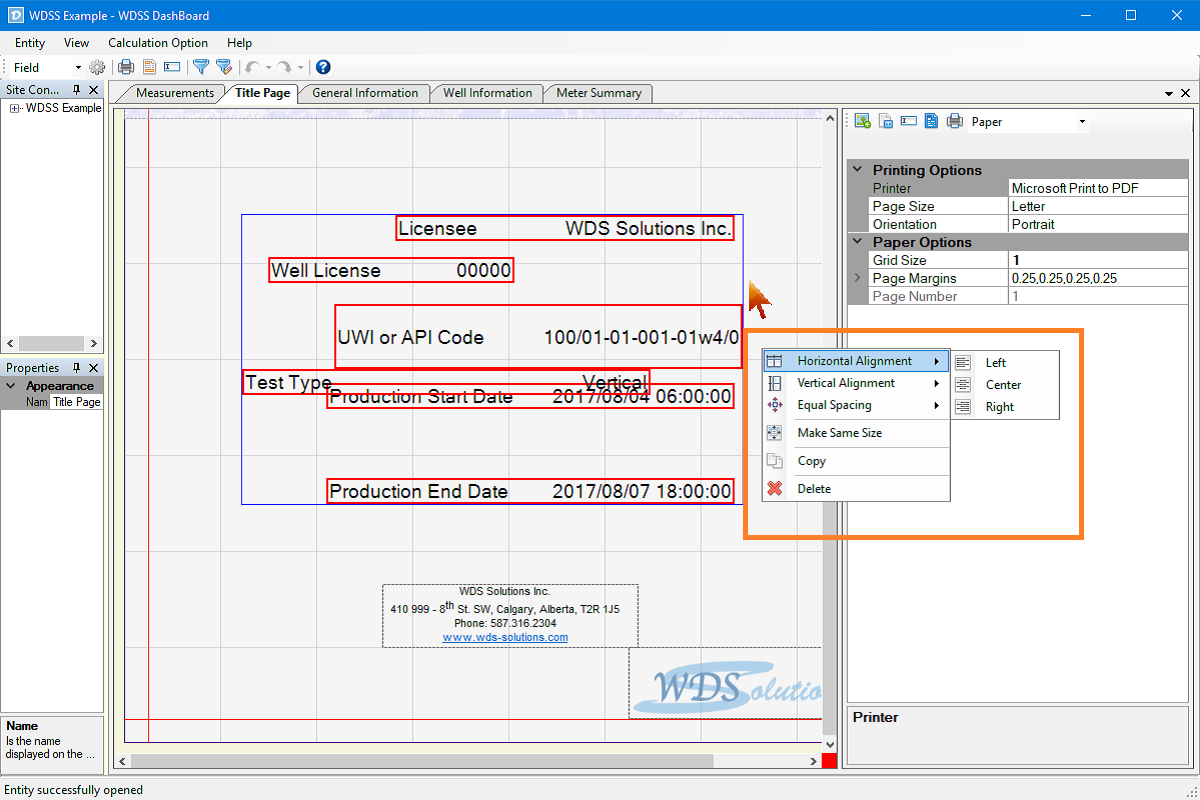Image resolution: width=1200 pixels, height=800 pixels.
Task: Collapse the Printing Options section
Action: pyautogui.click(x=857, y=170)
